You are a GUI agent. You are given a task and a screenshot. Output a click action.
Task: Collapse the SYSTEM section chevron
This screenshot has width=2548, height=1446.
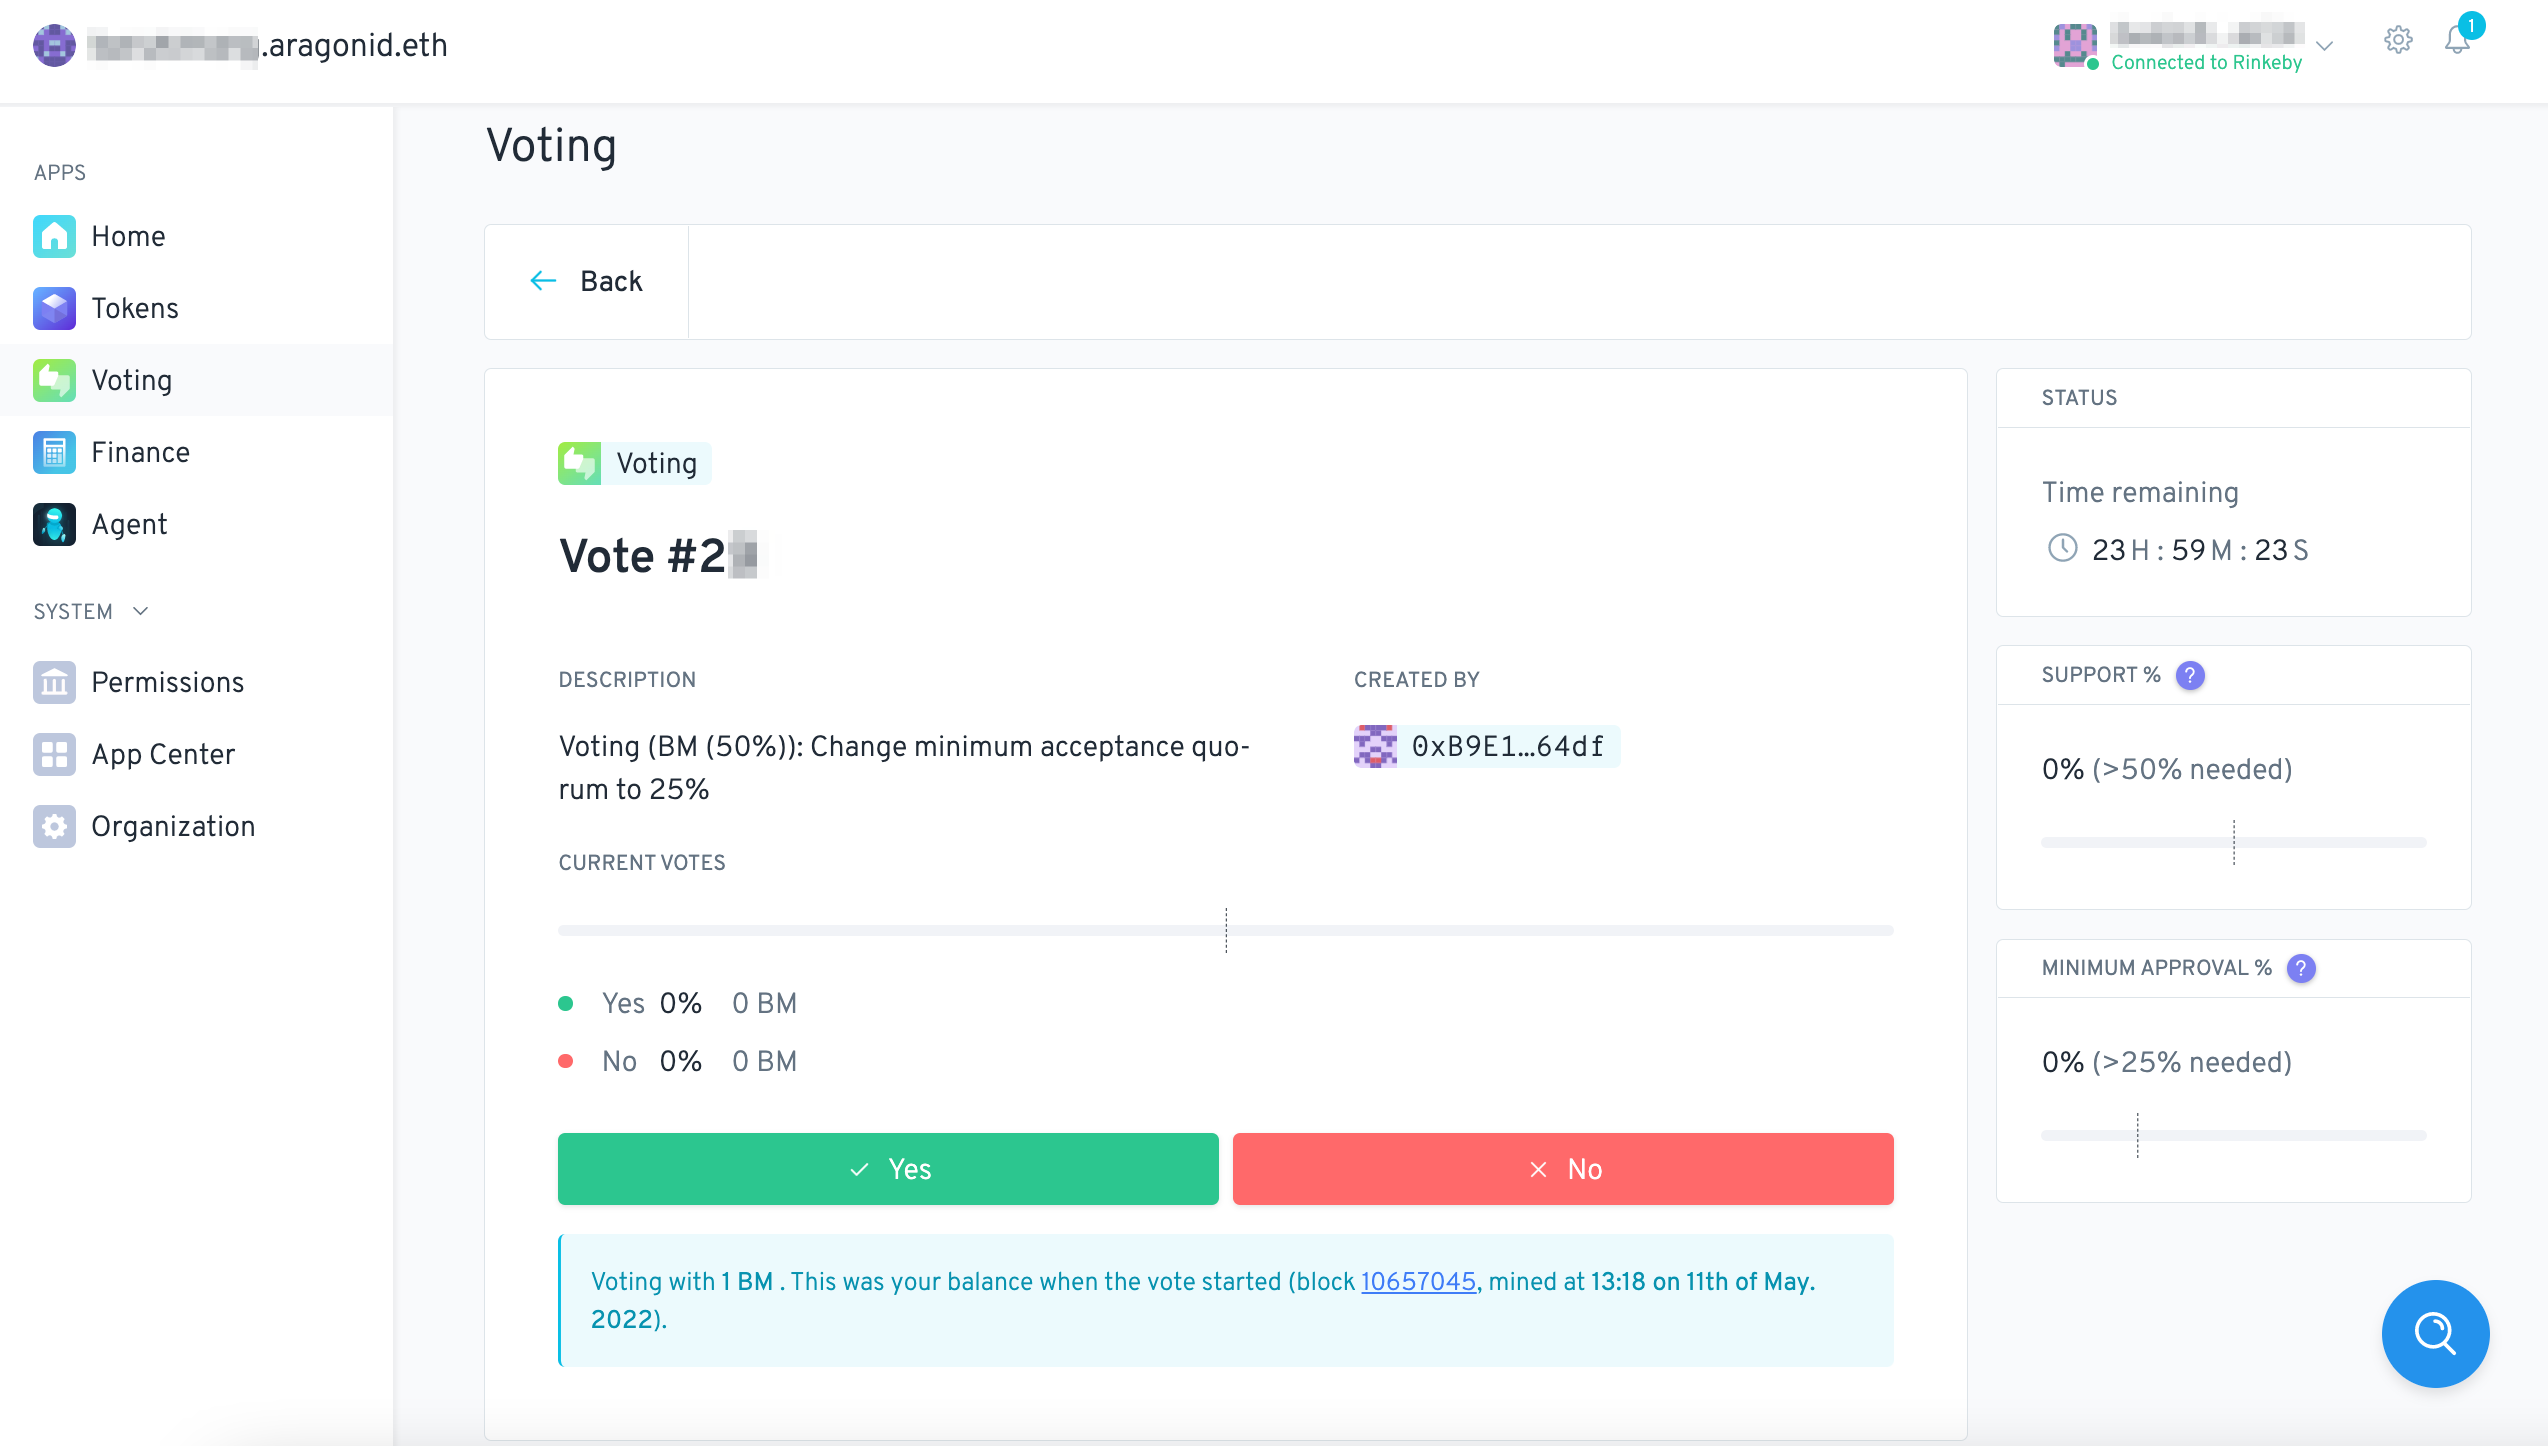(141, 611)
